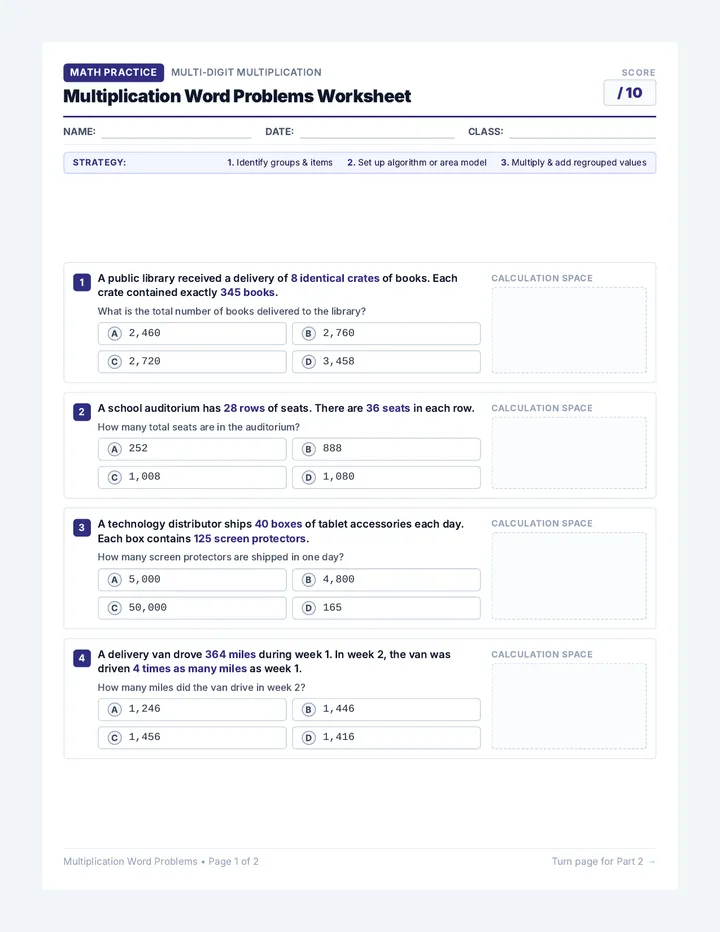Viewport: 720px width, 932px height.
Task: Click the calculation space box for question 3
Action: click(569, 576)
